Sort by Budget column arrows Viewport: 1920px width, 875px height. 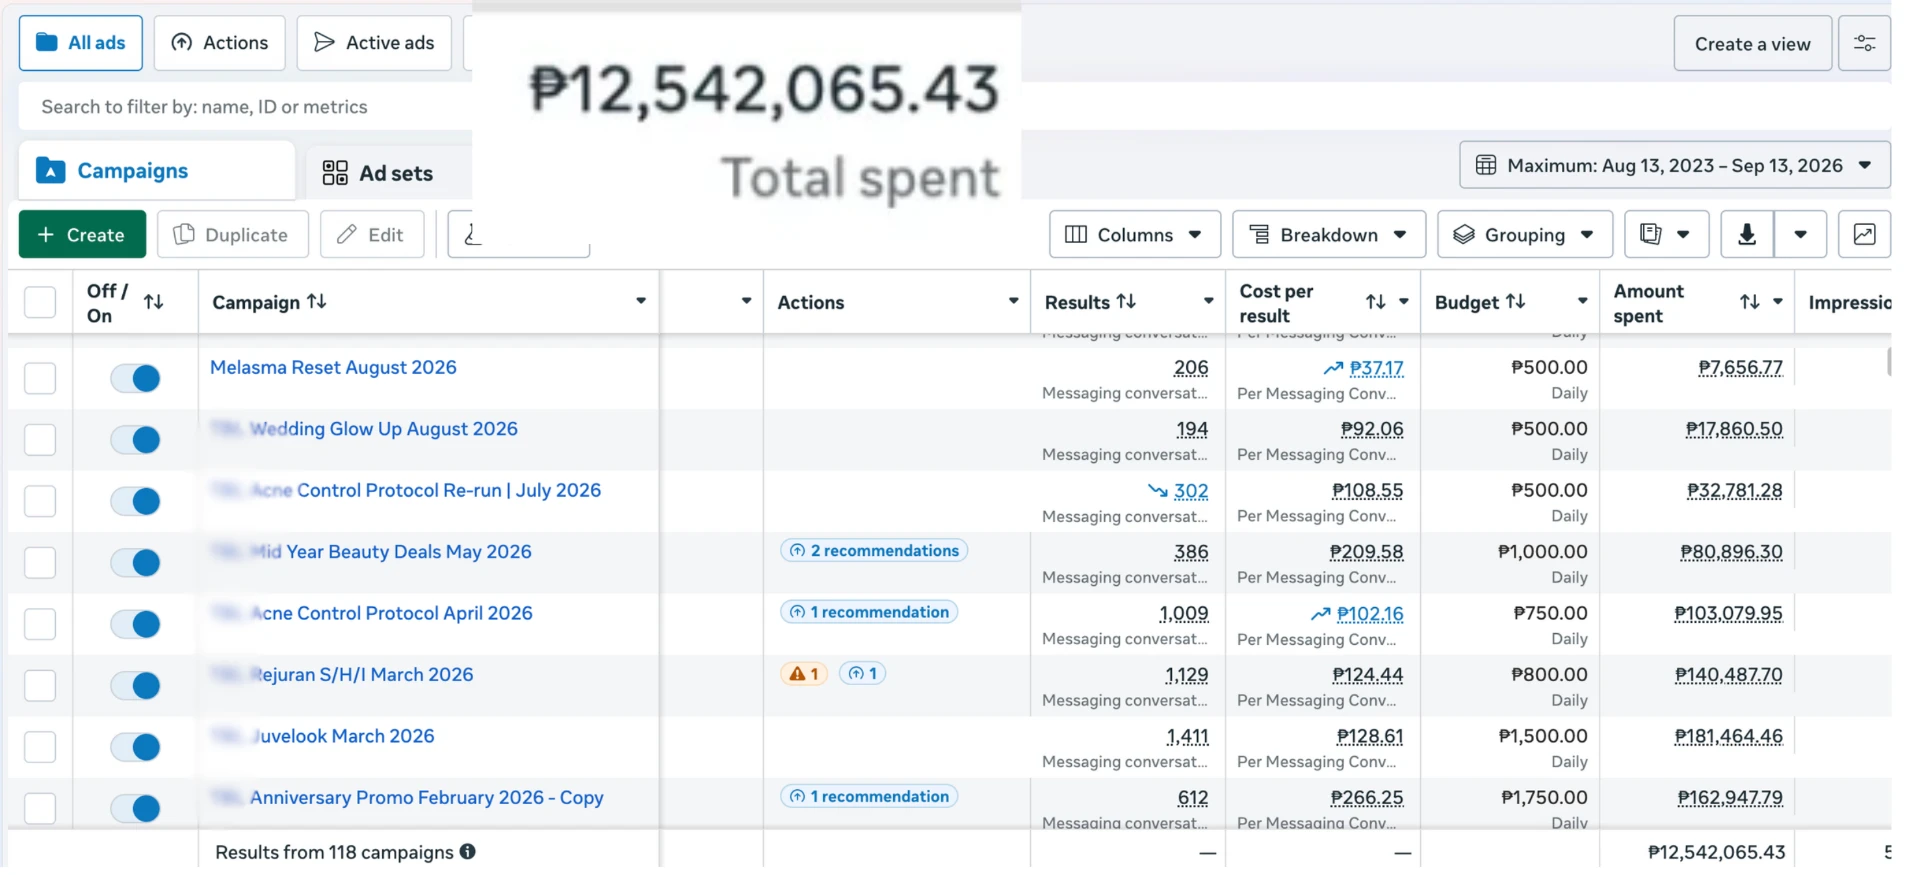(1516, 301)
